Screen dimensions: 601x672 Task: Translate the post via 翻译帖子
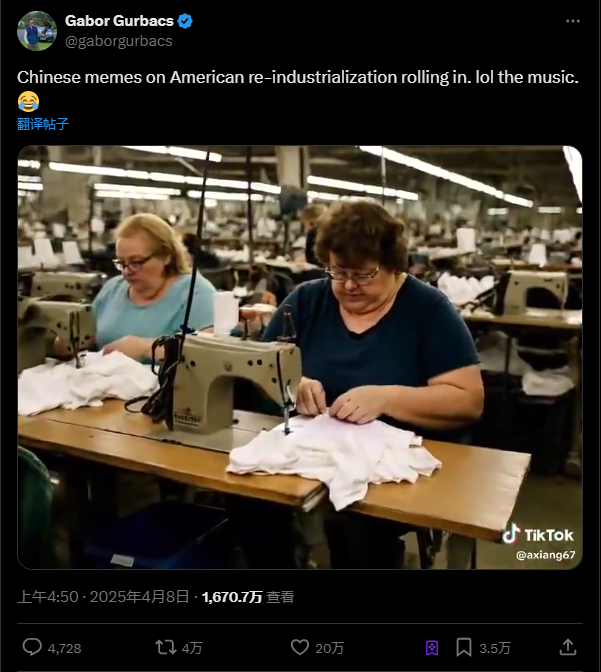click(x=43, y=124)
